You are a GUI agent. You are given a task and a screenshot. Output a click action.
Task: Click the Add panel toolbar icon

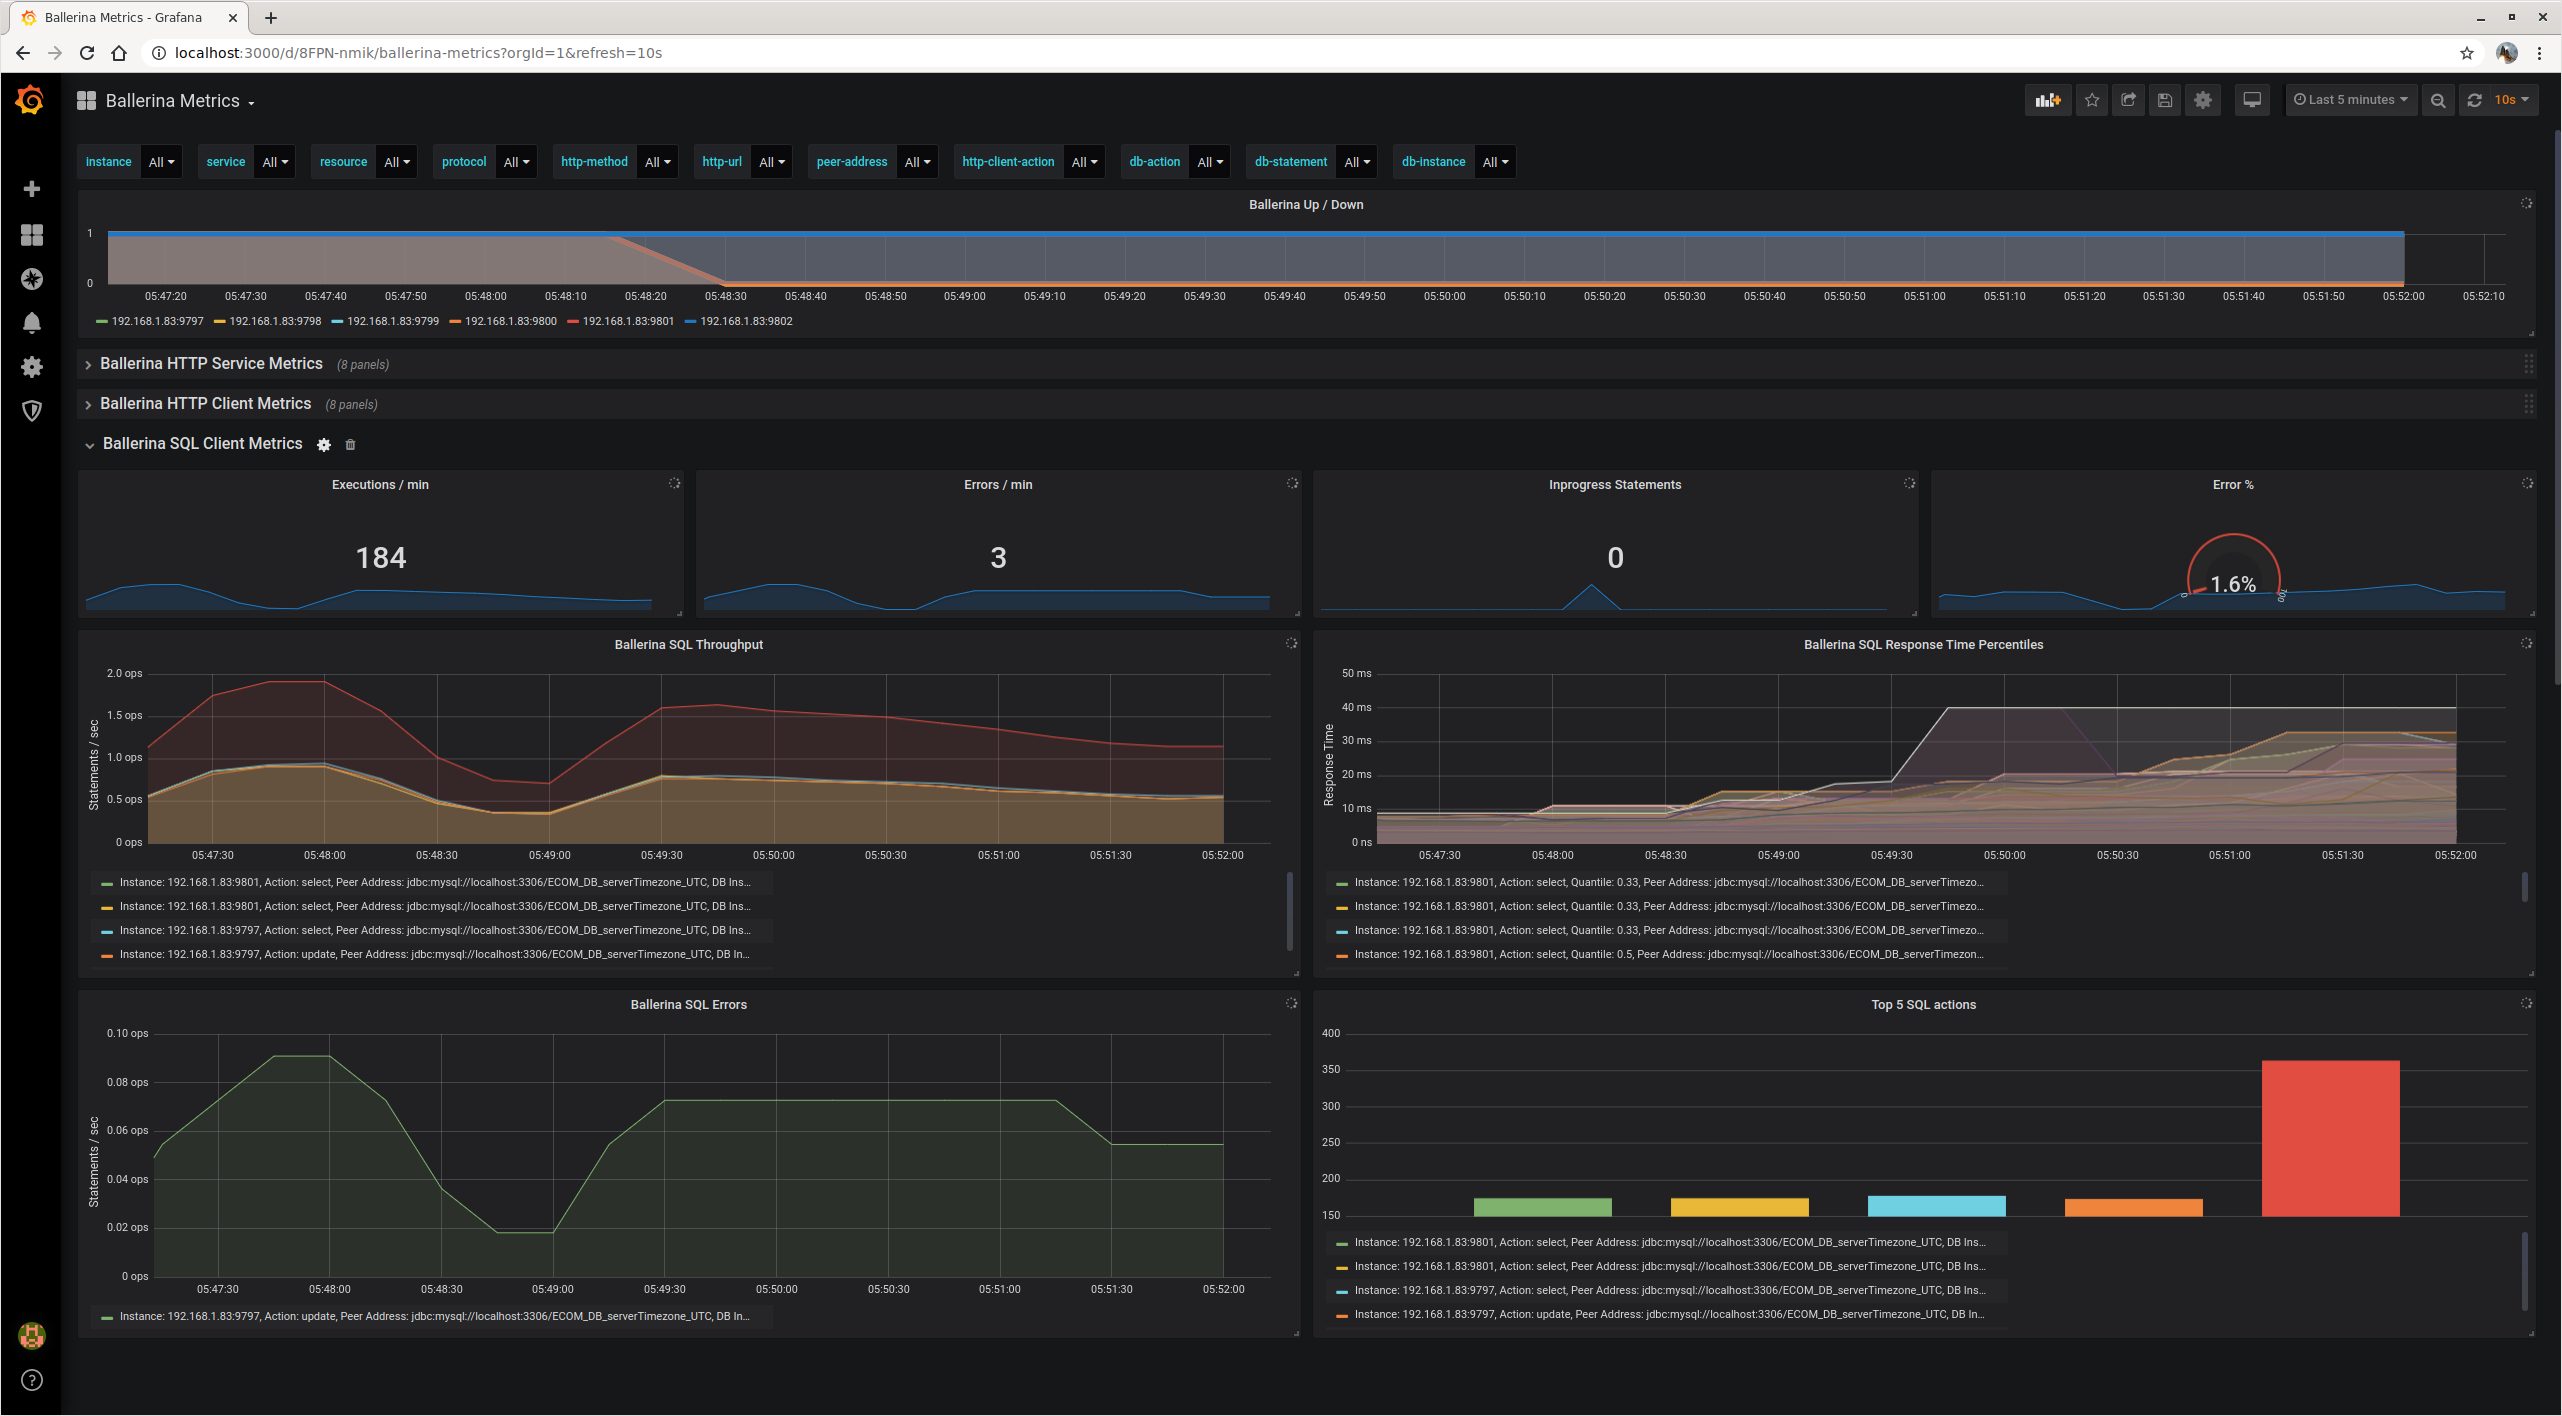coord(2048,100)
